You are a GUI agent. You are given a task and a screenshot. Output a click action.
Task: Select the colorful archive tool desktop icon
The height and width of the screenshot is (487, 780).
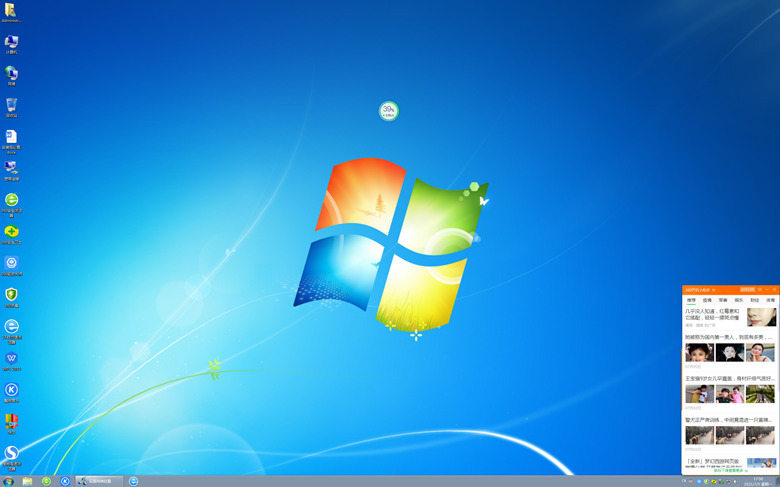pyautogui.click(x=11, y=424)
